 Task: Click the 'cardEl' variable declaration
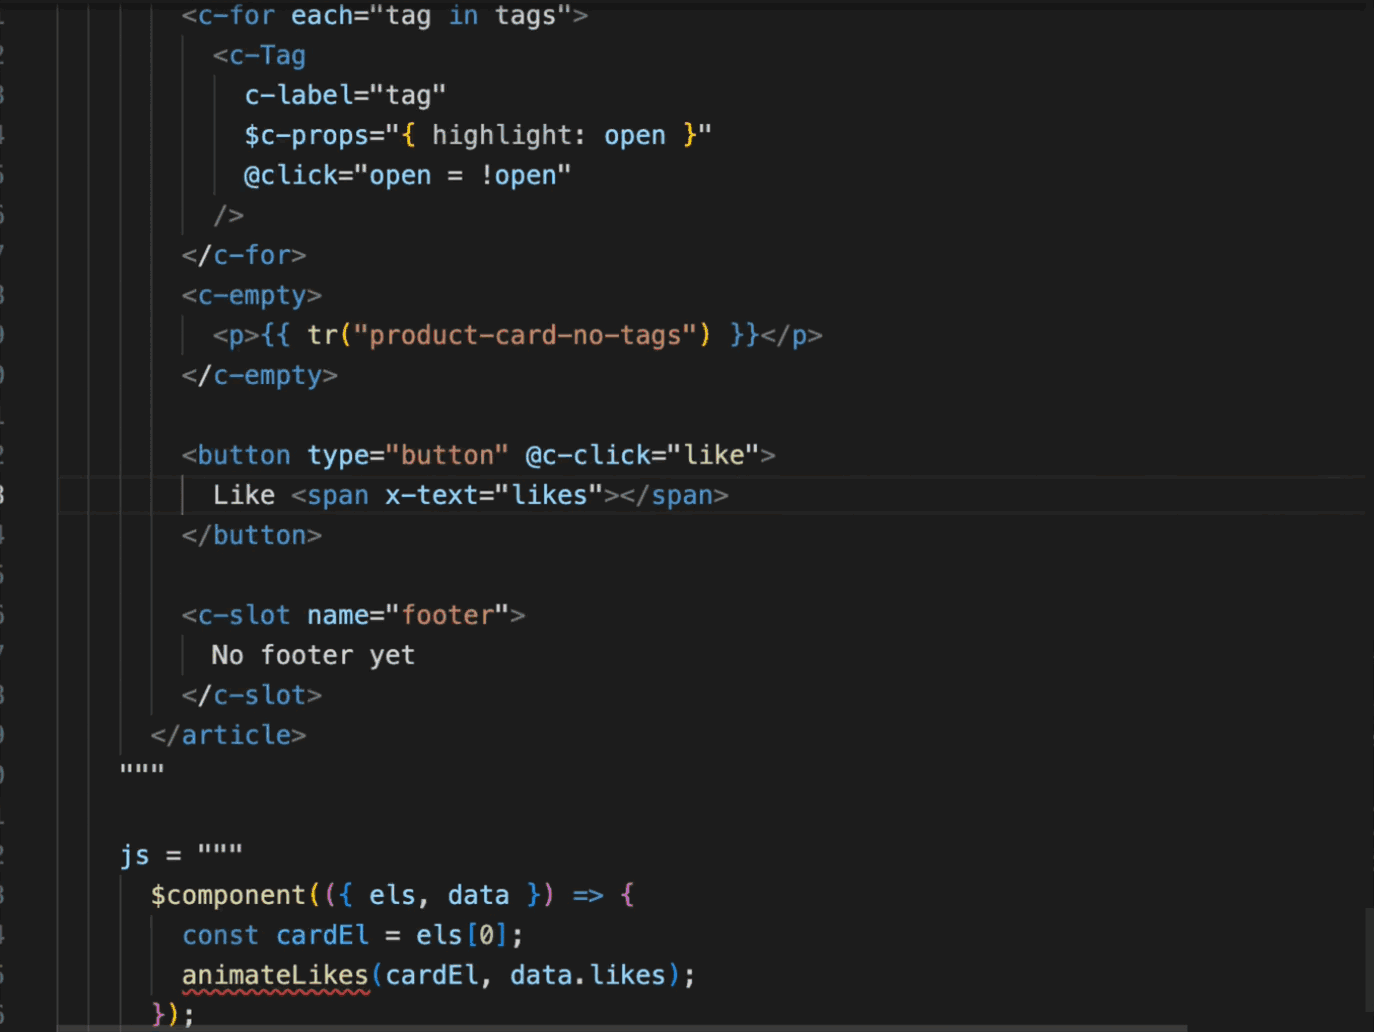click(x=322, y=936)
